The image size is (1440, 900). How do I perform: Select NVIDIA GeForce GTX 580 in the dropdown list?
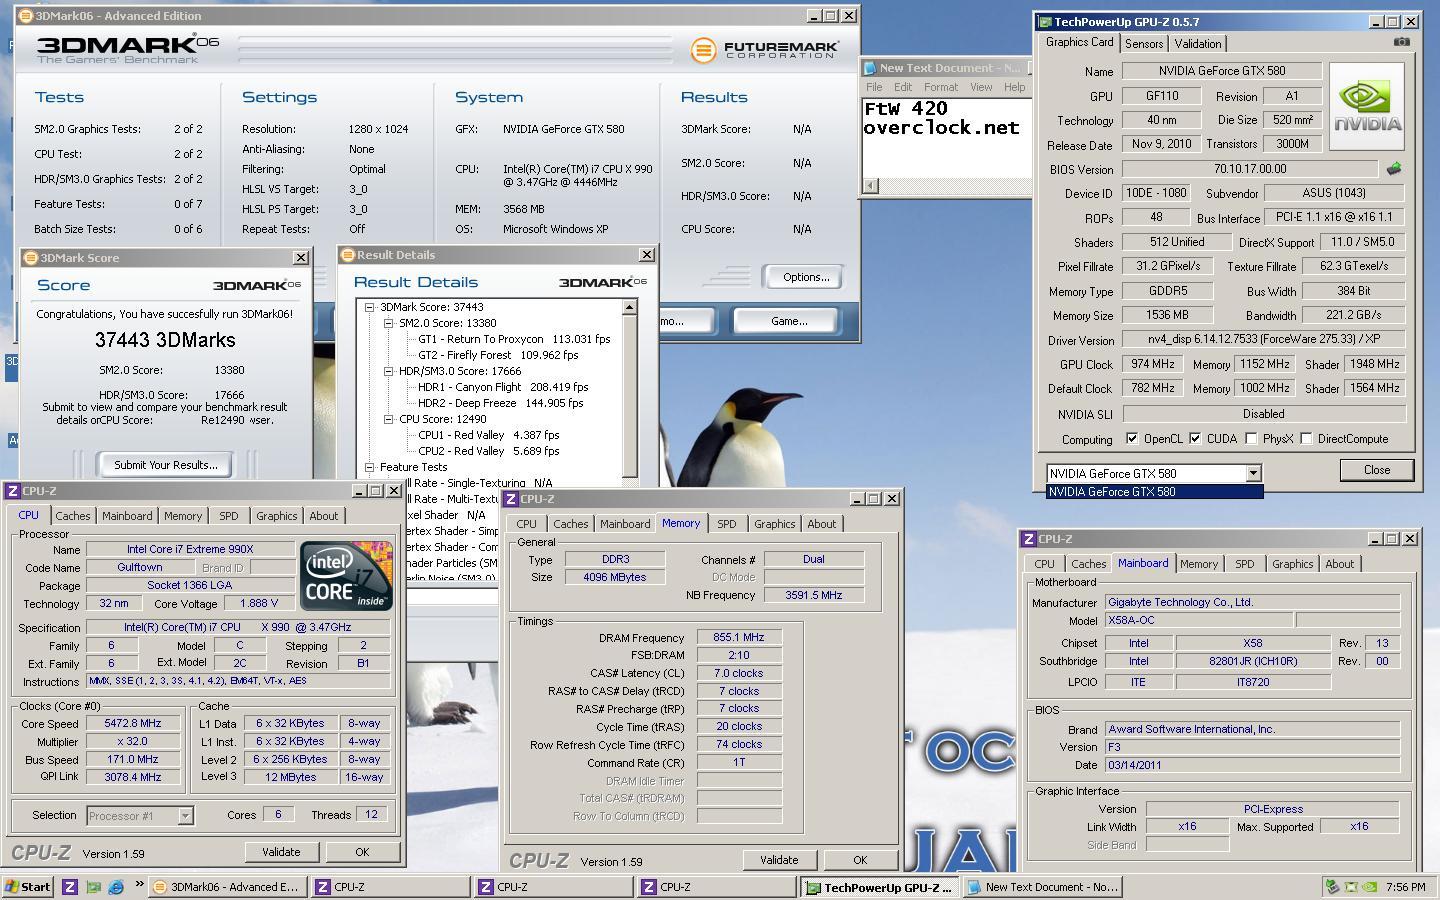(x=1155, y=492)
